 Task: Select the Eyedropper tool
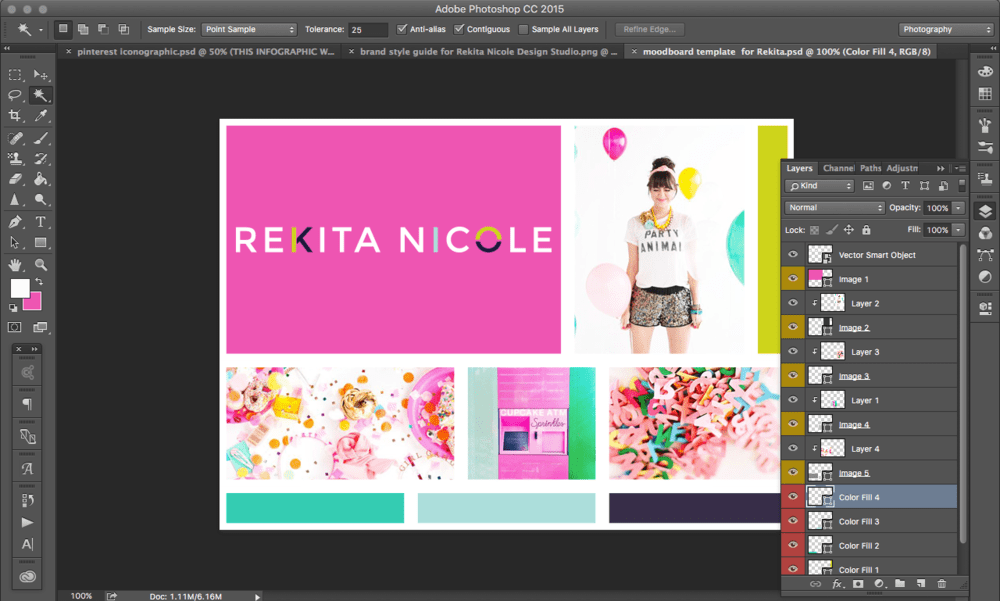(x=40, y=115)
